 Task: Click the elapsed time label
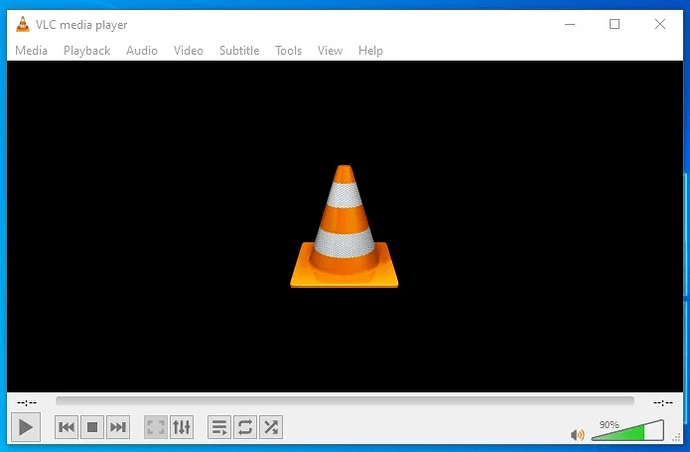click(x=27, y=402)
